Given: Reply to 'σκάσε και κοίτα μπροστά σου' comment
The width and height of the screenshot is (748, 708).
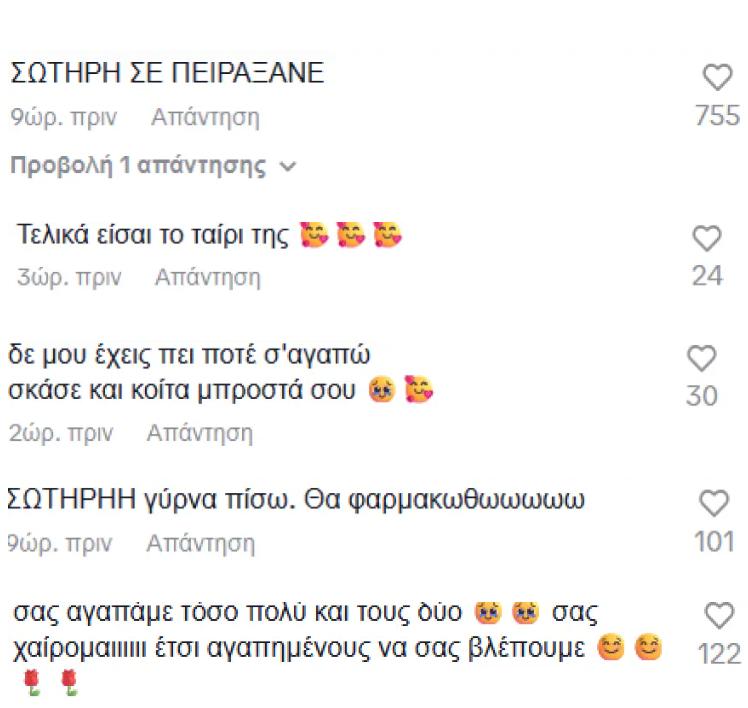Looking at the screenshot, I should (x=199, y=434).
